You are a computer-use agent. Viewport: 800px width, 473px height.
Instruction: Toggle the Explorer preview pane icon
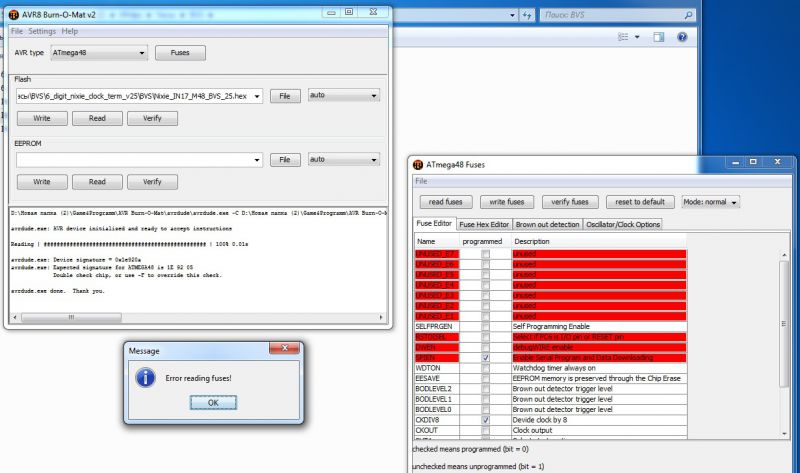pyautogui.click(x=660, y=38)
